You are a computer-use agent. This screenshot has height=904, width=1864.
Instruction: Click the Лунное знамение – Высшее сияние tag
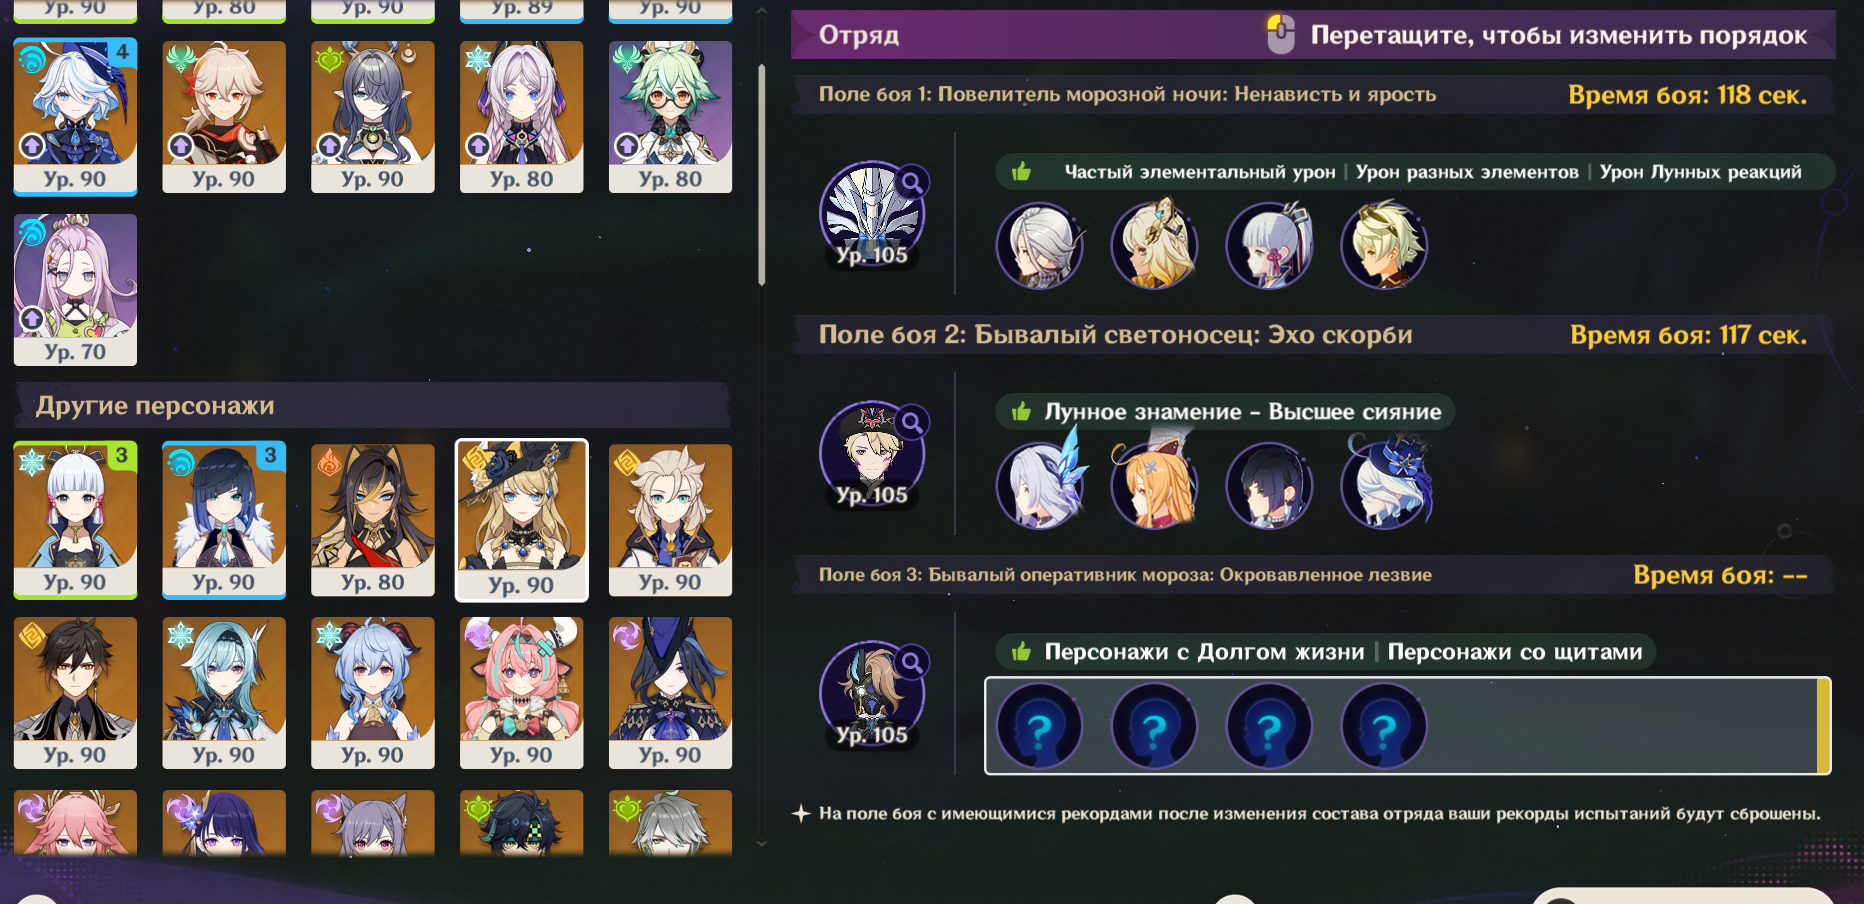pyautogui.click(x=1243, y=412)
